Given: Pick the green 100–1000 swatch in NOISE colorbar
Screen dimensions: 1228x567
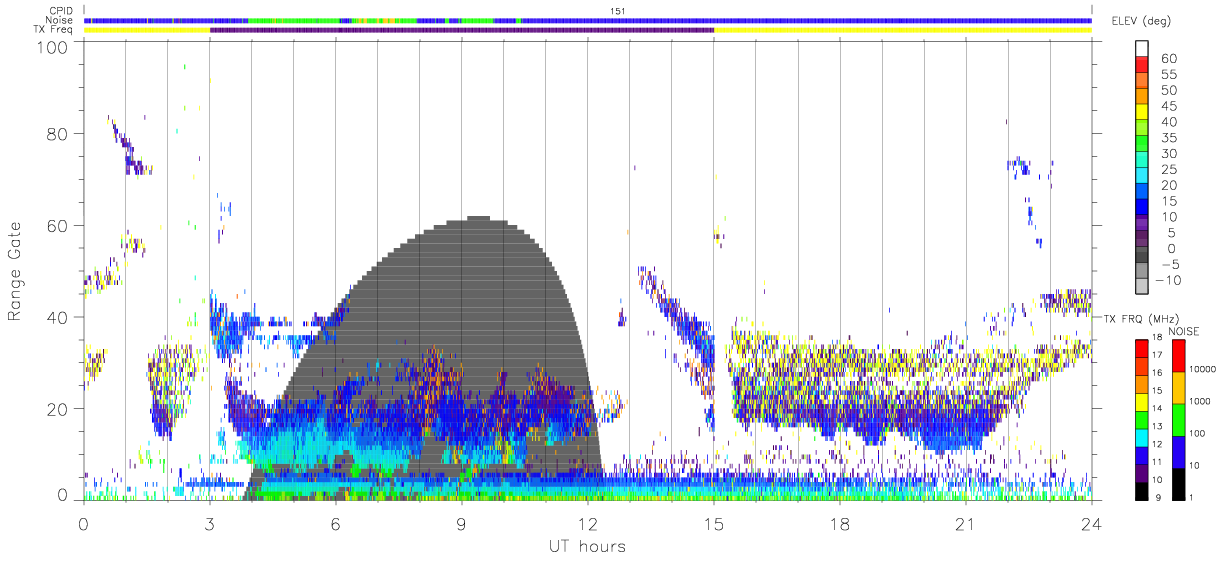Looking at the screenshot, I should point(1177,419).
